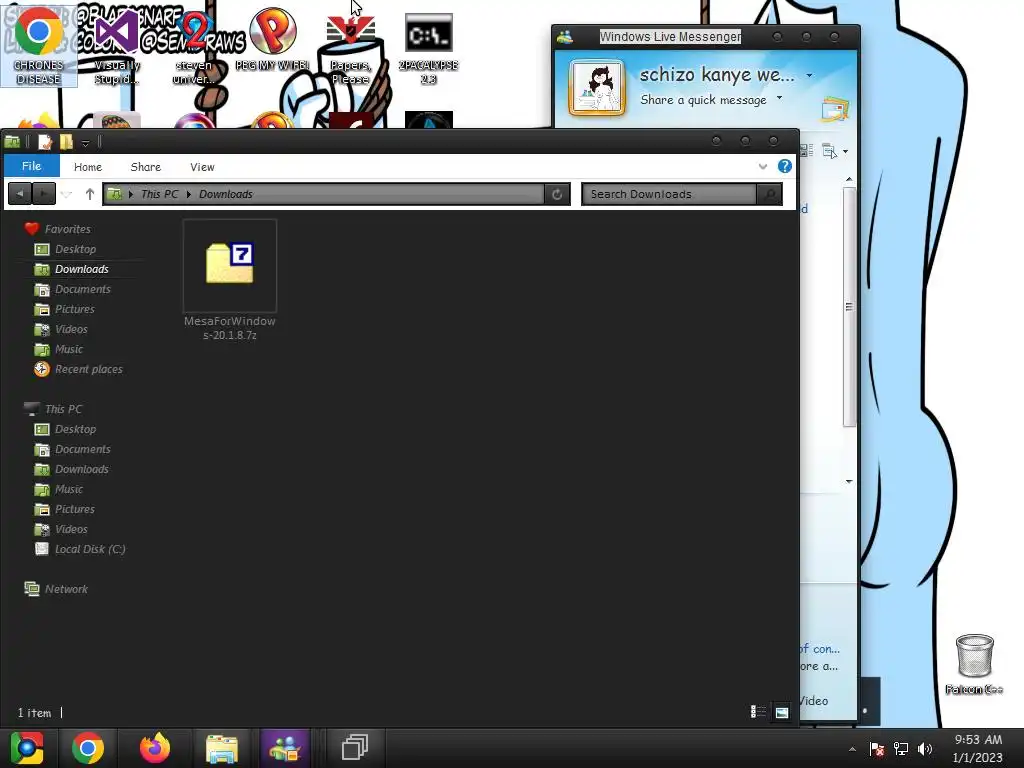
Task: Switch to details view layout
Action: [x=758, y=712]
